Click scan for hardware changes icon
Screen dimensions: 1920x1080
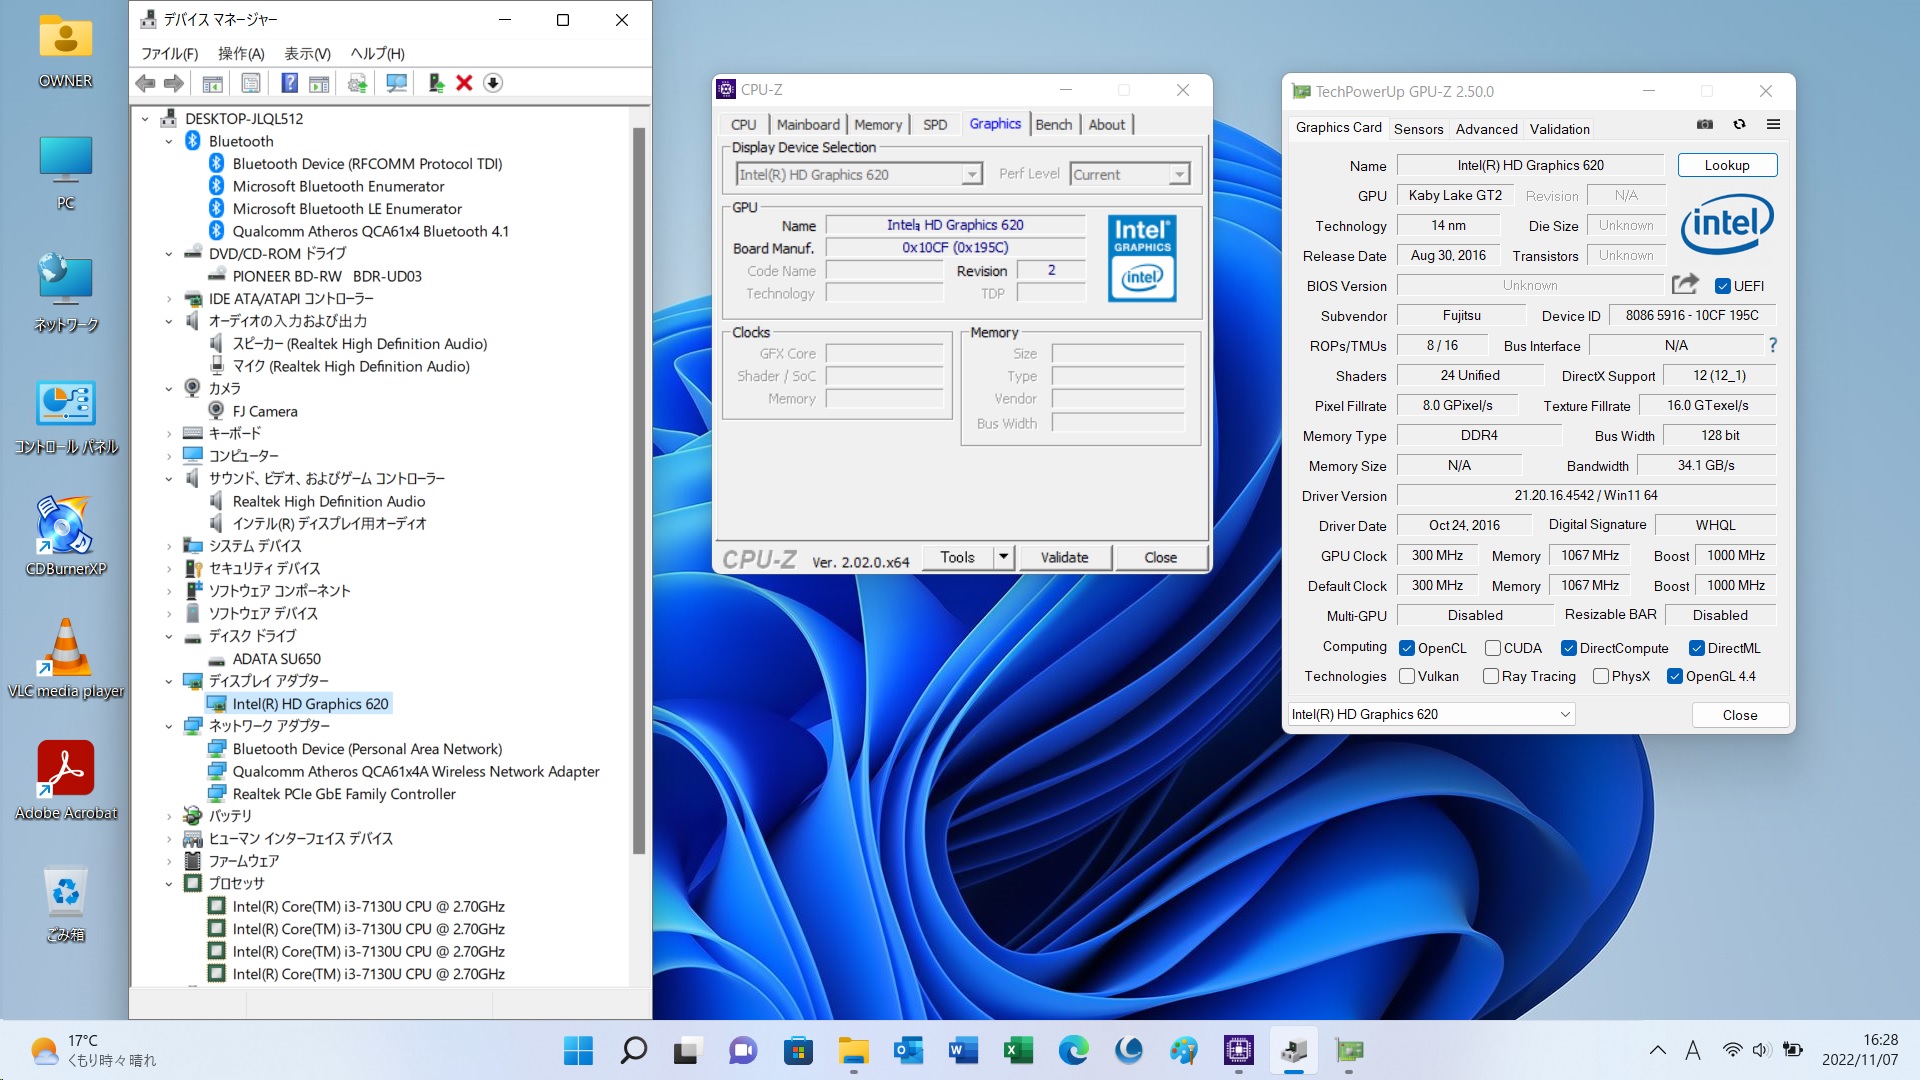[396, 83]
